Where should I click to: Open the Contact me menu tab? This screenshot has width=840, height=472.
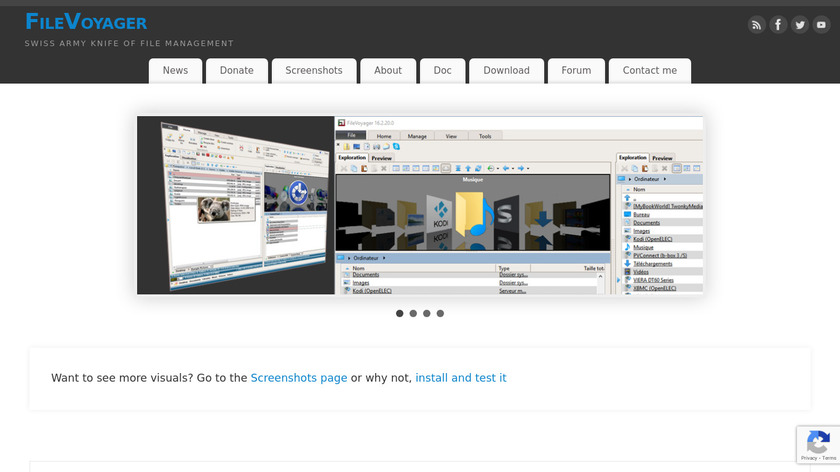pos(650,71)
